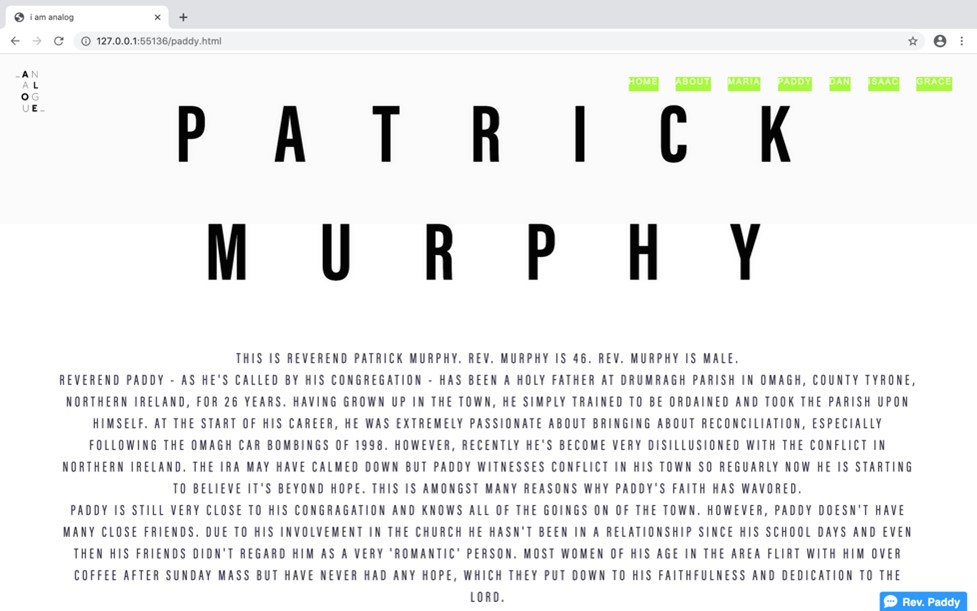Go to the HOME nav link
Screen dimensions: 977x611
643,83
